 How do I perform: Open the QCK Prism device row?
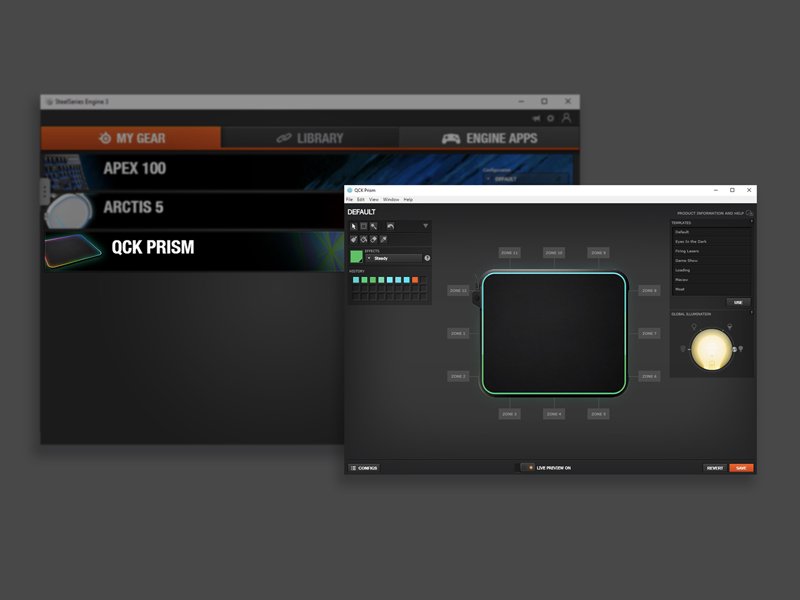(194, 251)
